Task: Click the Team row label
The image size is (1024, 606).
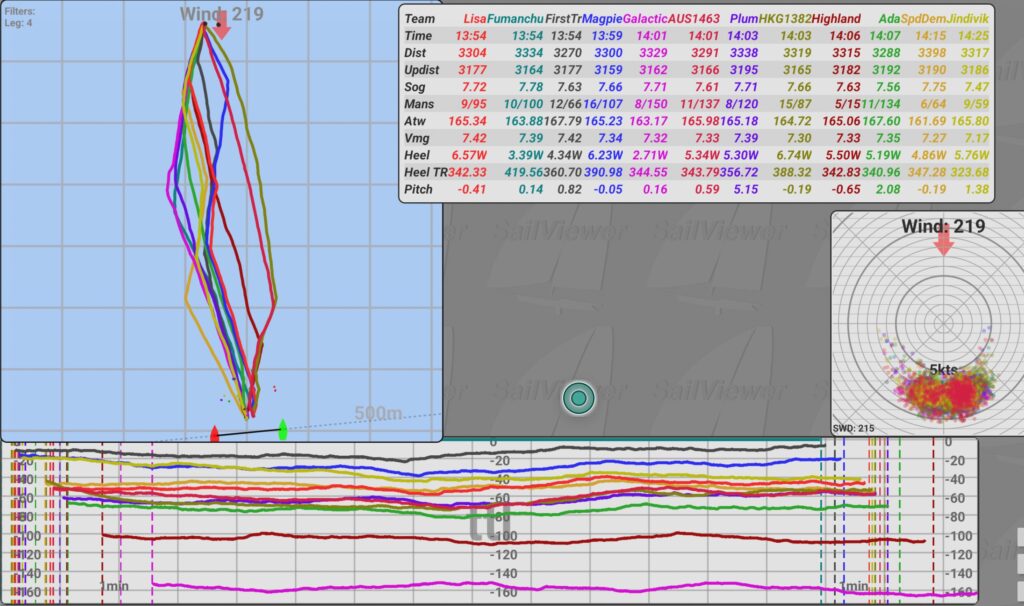Action: pos(419,19)
